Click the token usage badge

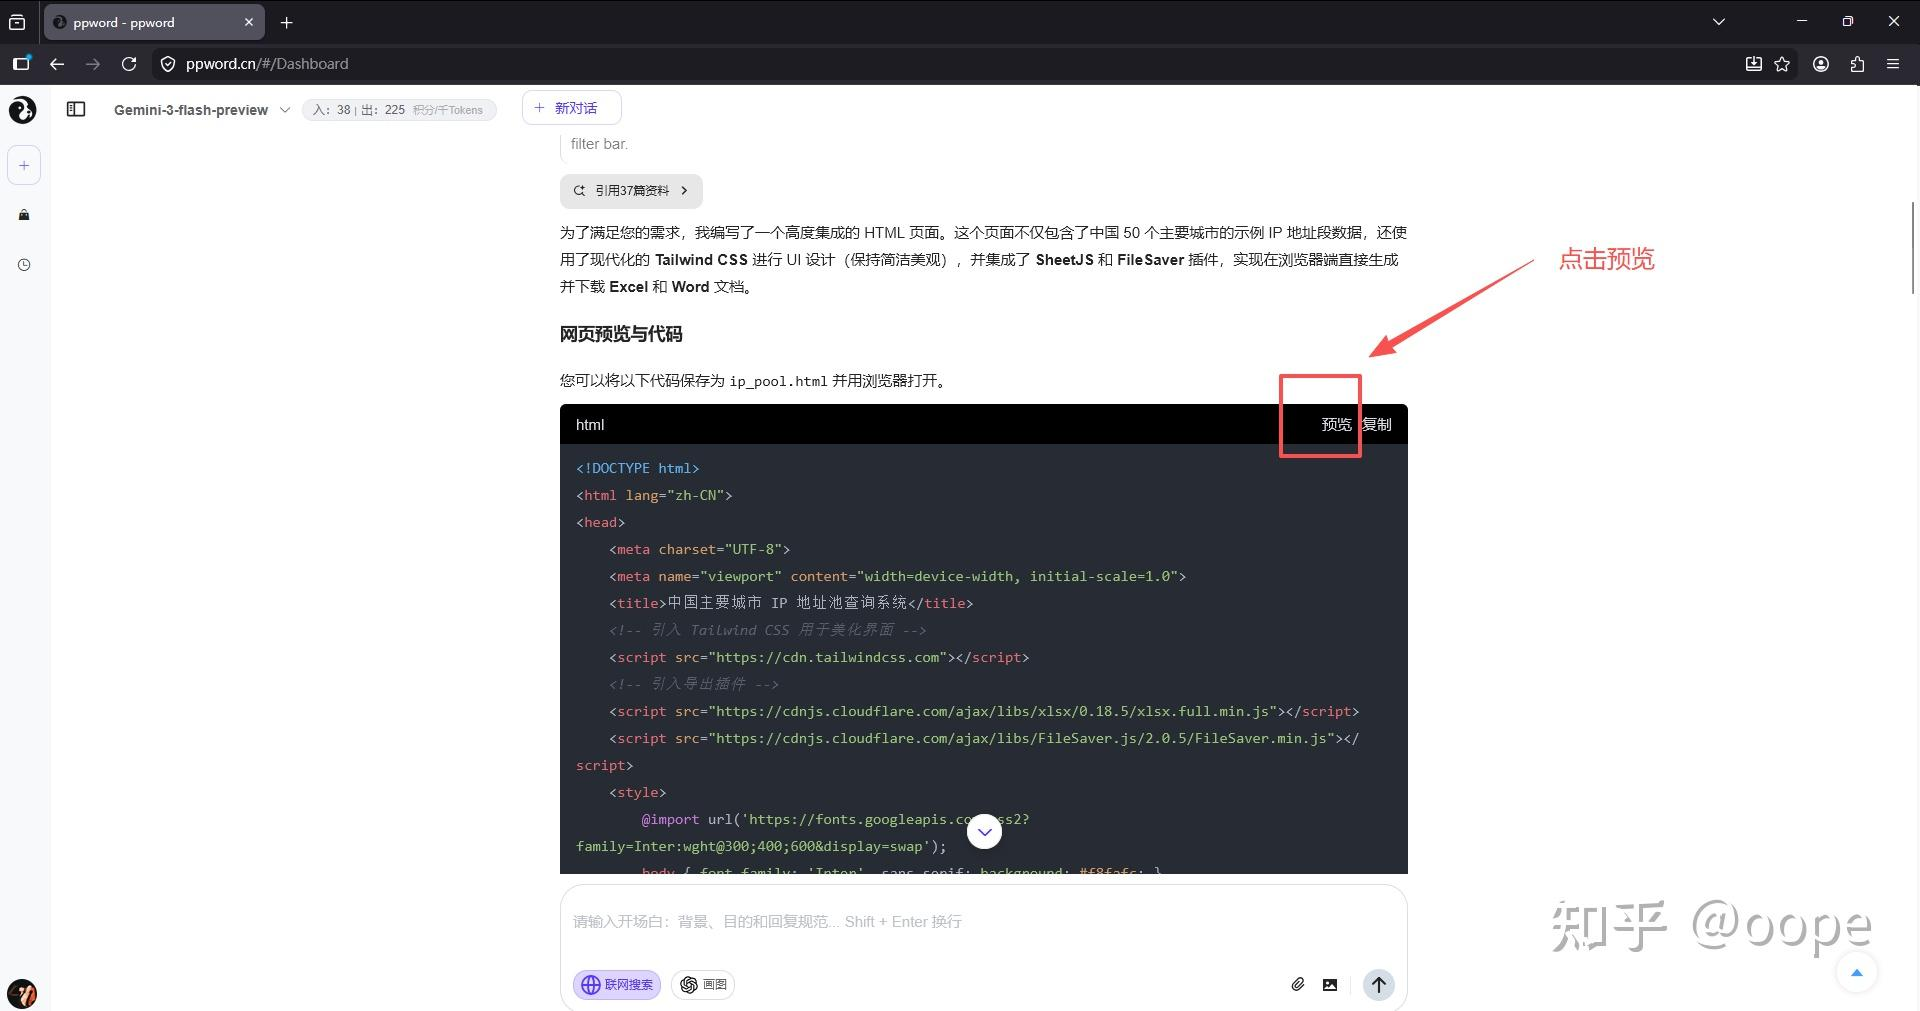tap(398, 110)
